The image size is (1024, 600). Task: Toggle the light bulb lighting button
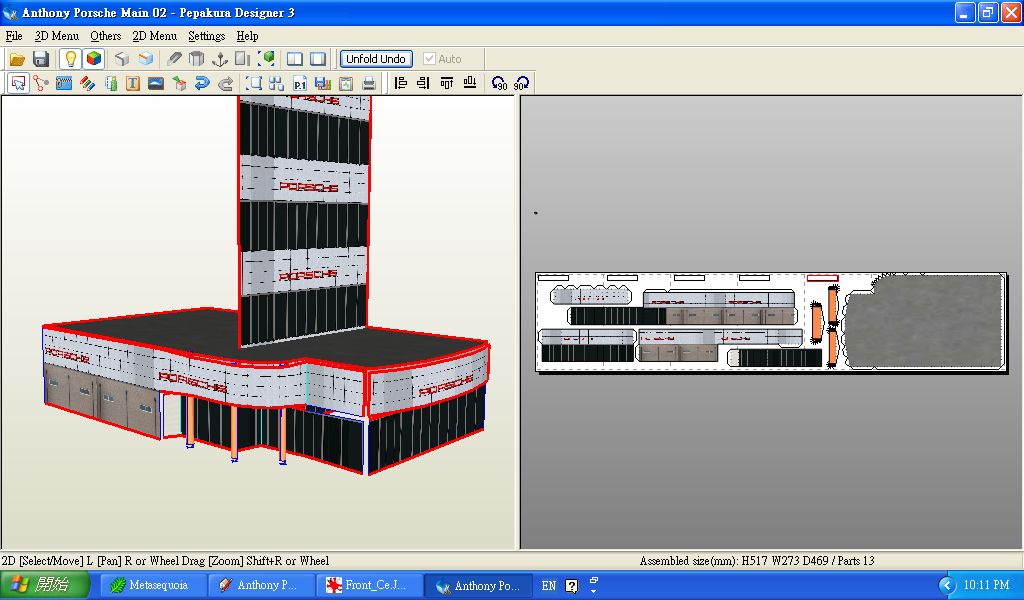click(x=70, y=59)
